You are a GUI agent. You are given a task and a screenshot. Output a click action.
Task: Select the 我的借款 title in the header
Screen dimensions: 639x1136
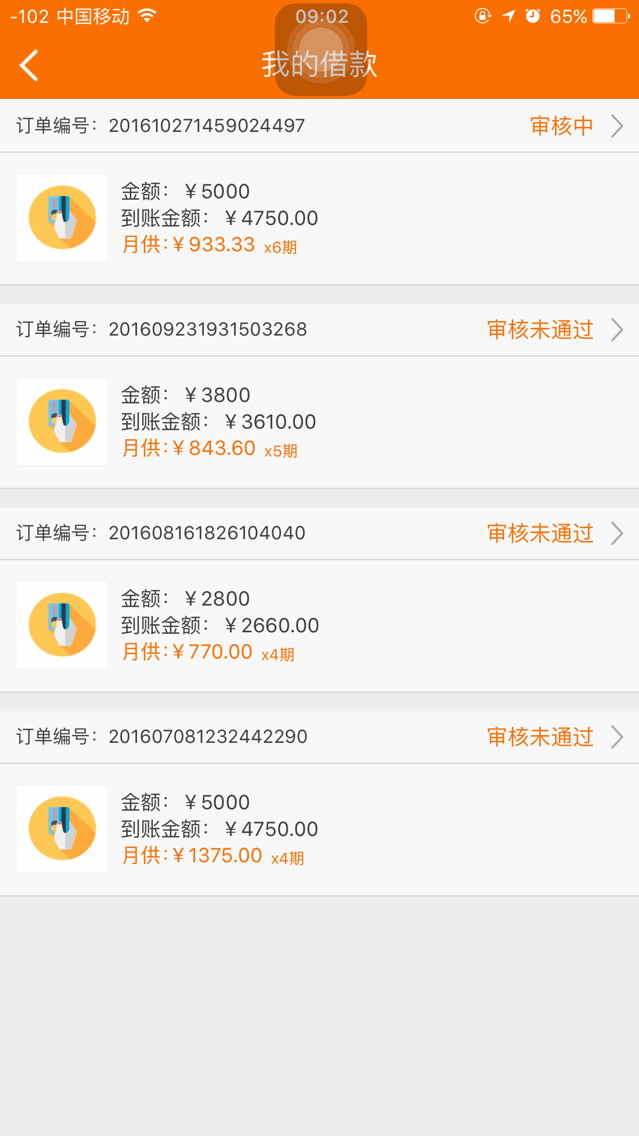pyautogui.click(x=319, y=63)
